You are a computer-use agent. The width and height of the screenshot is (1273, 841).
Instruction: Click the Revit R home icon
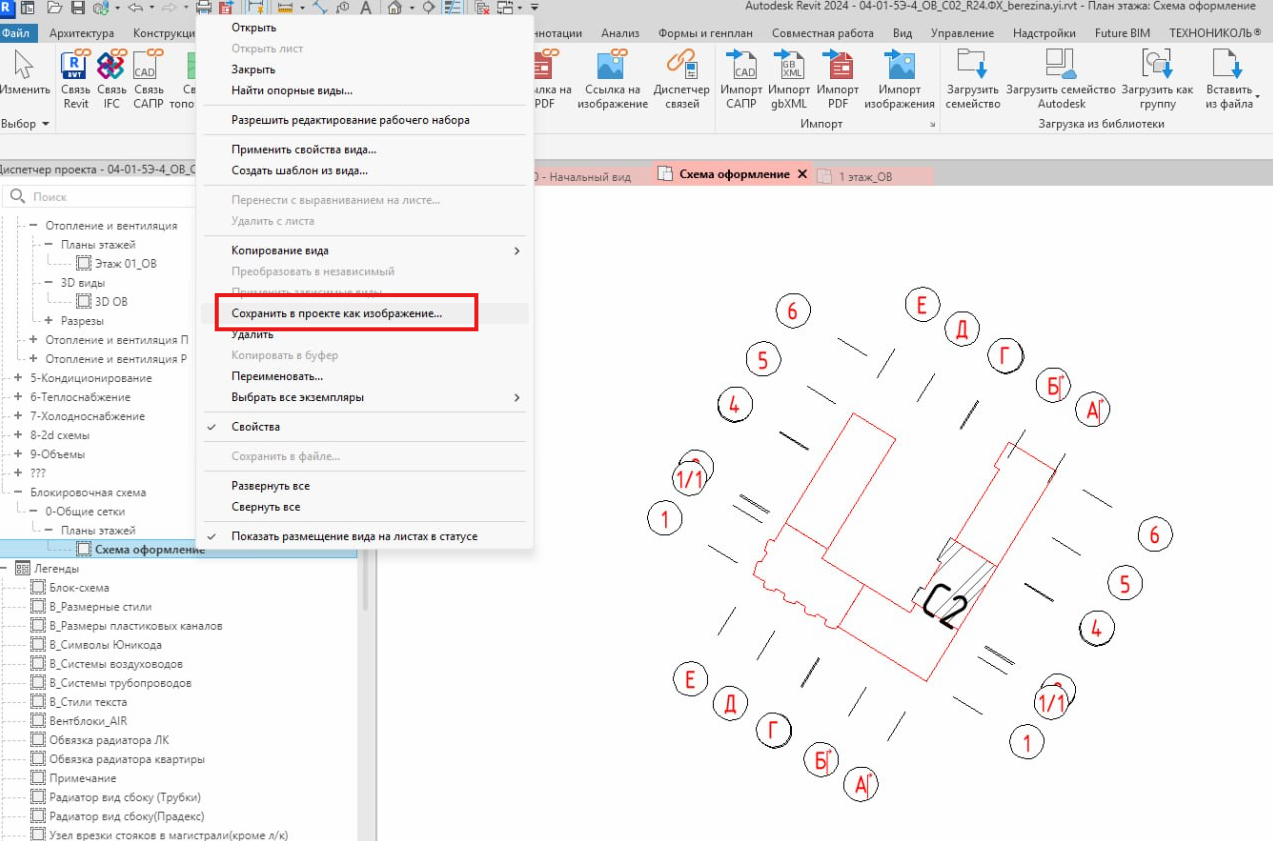(7, 7)
